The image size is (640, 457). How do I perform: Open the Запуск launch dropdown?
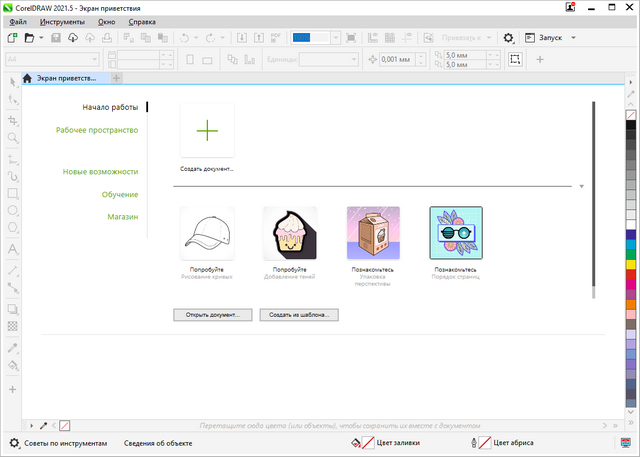pos(557,37)
